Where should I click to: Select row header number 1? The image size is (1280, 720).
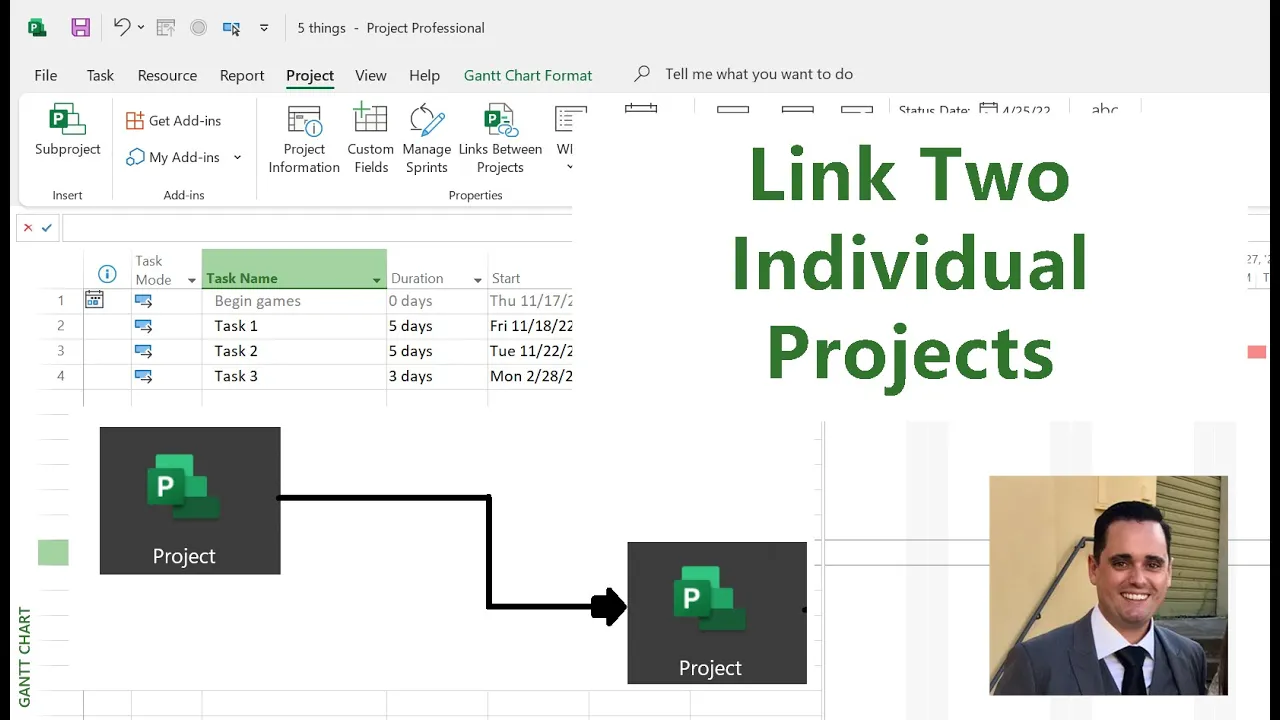coord(61,301)
